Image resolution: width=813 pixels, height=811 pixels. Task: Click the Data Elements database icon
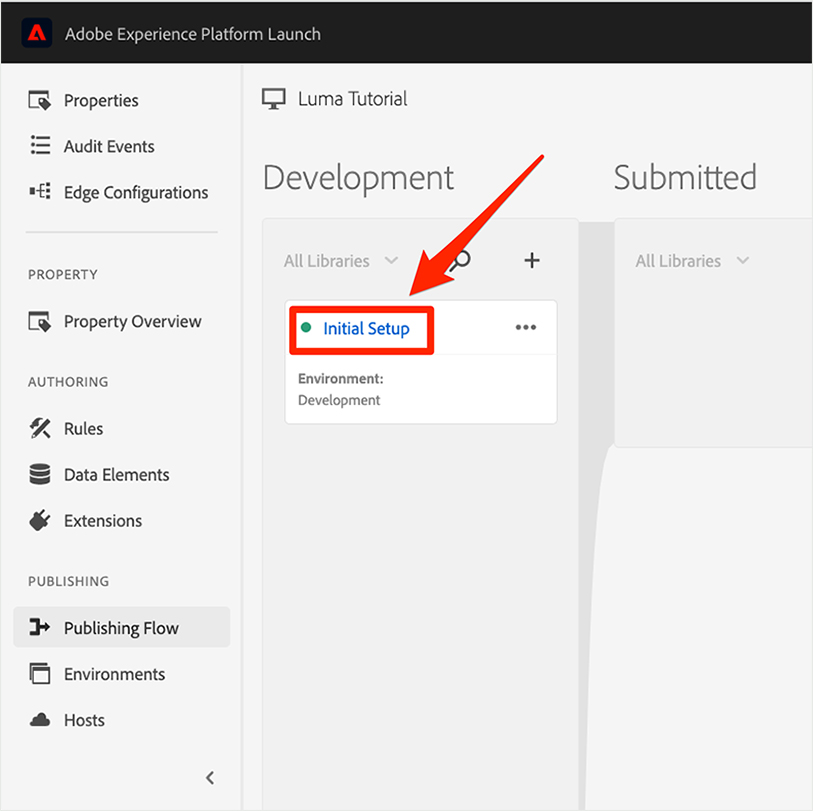(40, 474)
